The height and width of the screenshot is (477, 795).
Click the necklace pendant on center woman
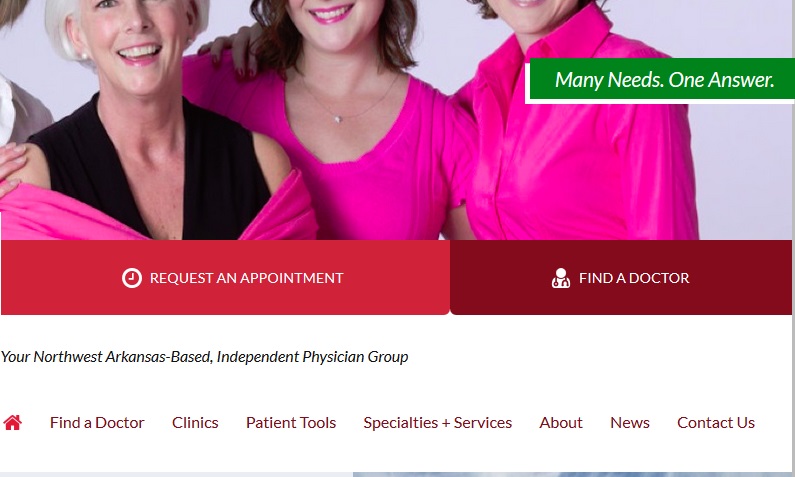339,120
